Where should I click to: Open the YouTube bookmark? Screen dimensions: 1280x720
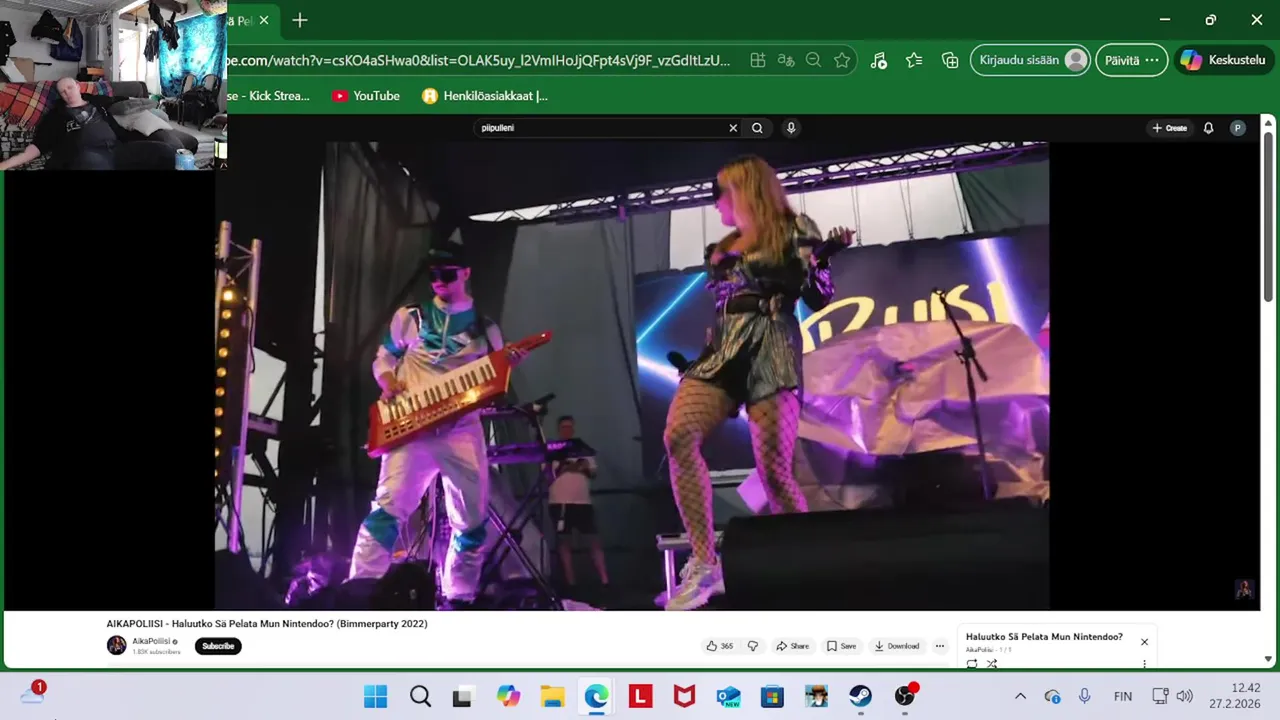366,96
